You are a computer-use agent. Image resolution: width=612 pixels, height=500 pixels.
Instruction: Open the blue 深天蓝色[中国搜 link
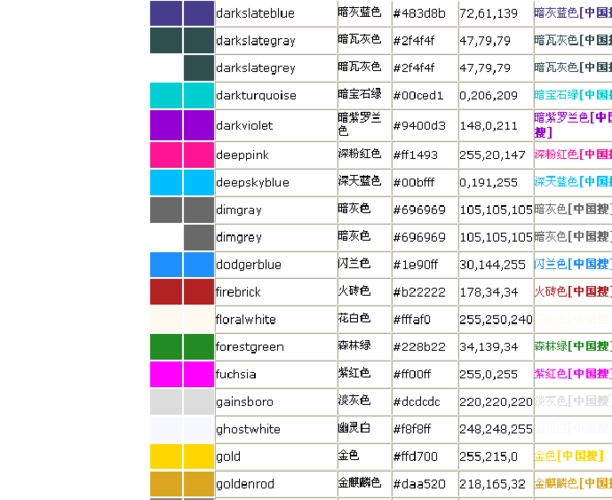click(x=573, y=181)
